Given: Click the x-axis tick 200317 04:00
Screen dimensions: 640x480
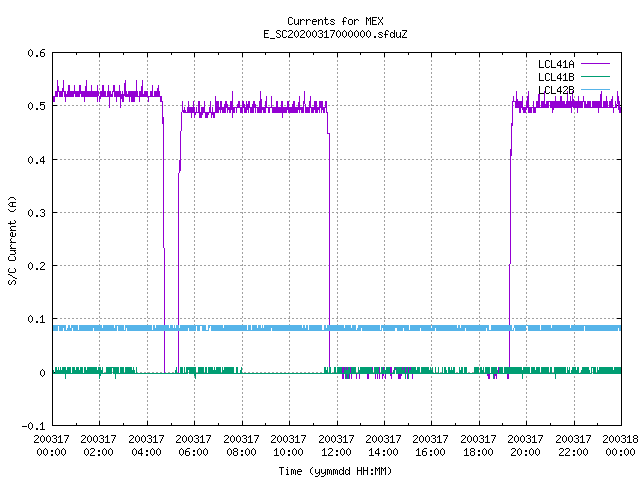Looking at the screenshot, I should (x=146, y=445).
